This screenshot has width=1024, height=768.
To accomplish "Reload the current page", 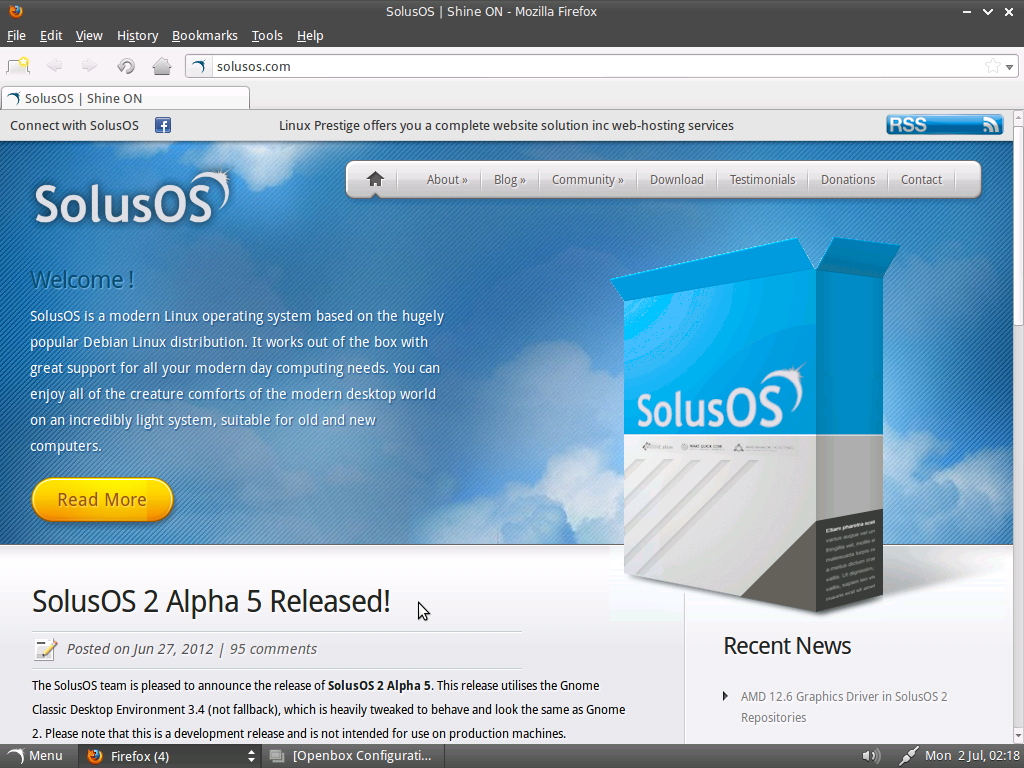I will (125, 66).
